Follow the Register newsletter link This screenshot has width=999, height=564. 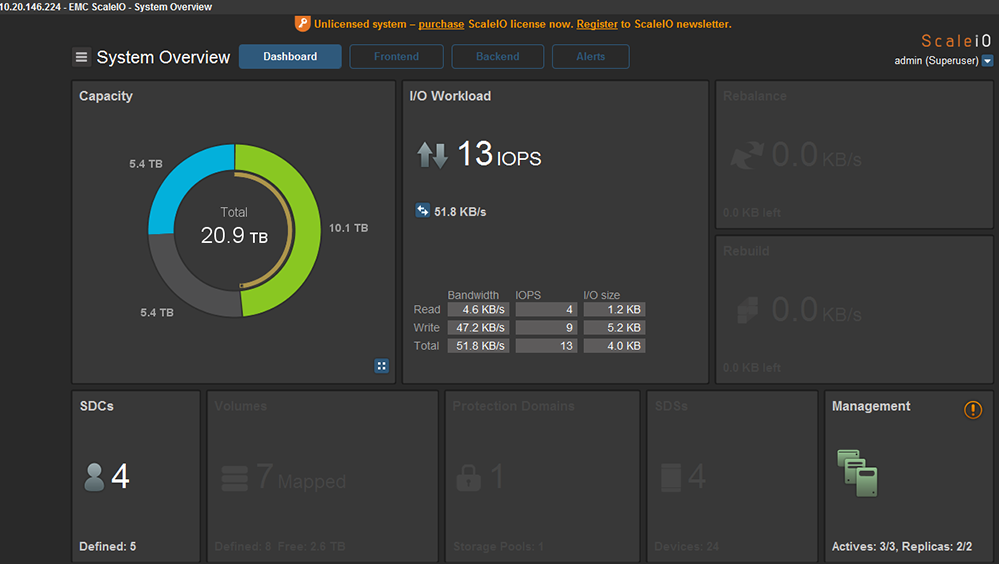tap(597, 24)
